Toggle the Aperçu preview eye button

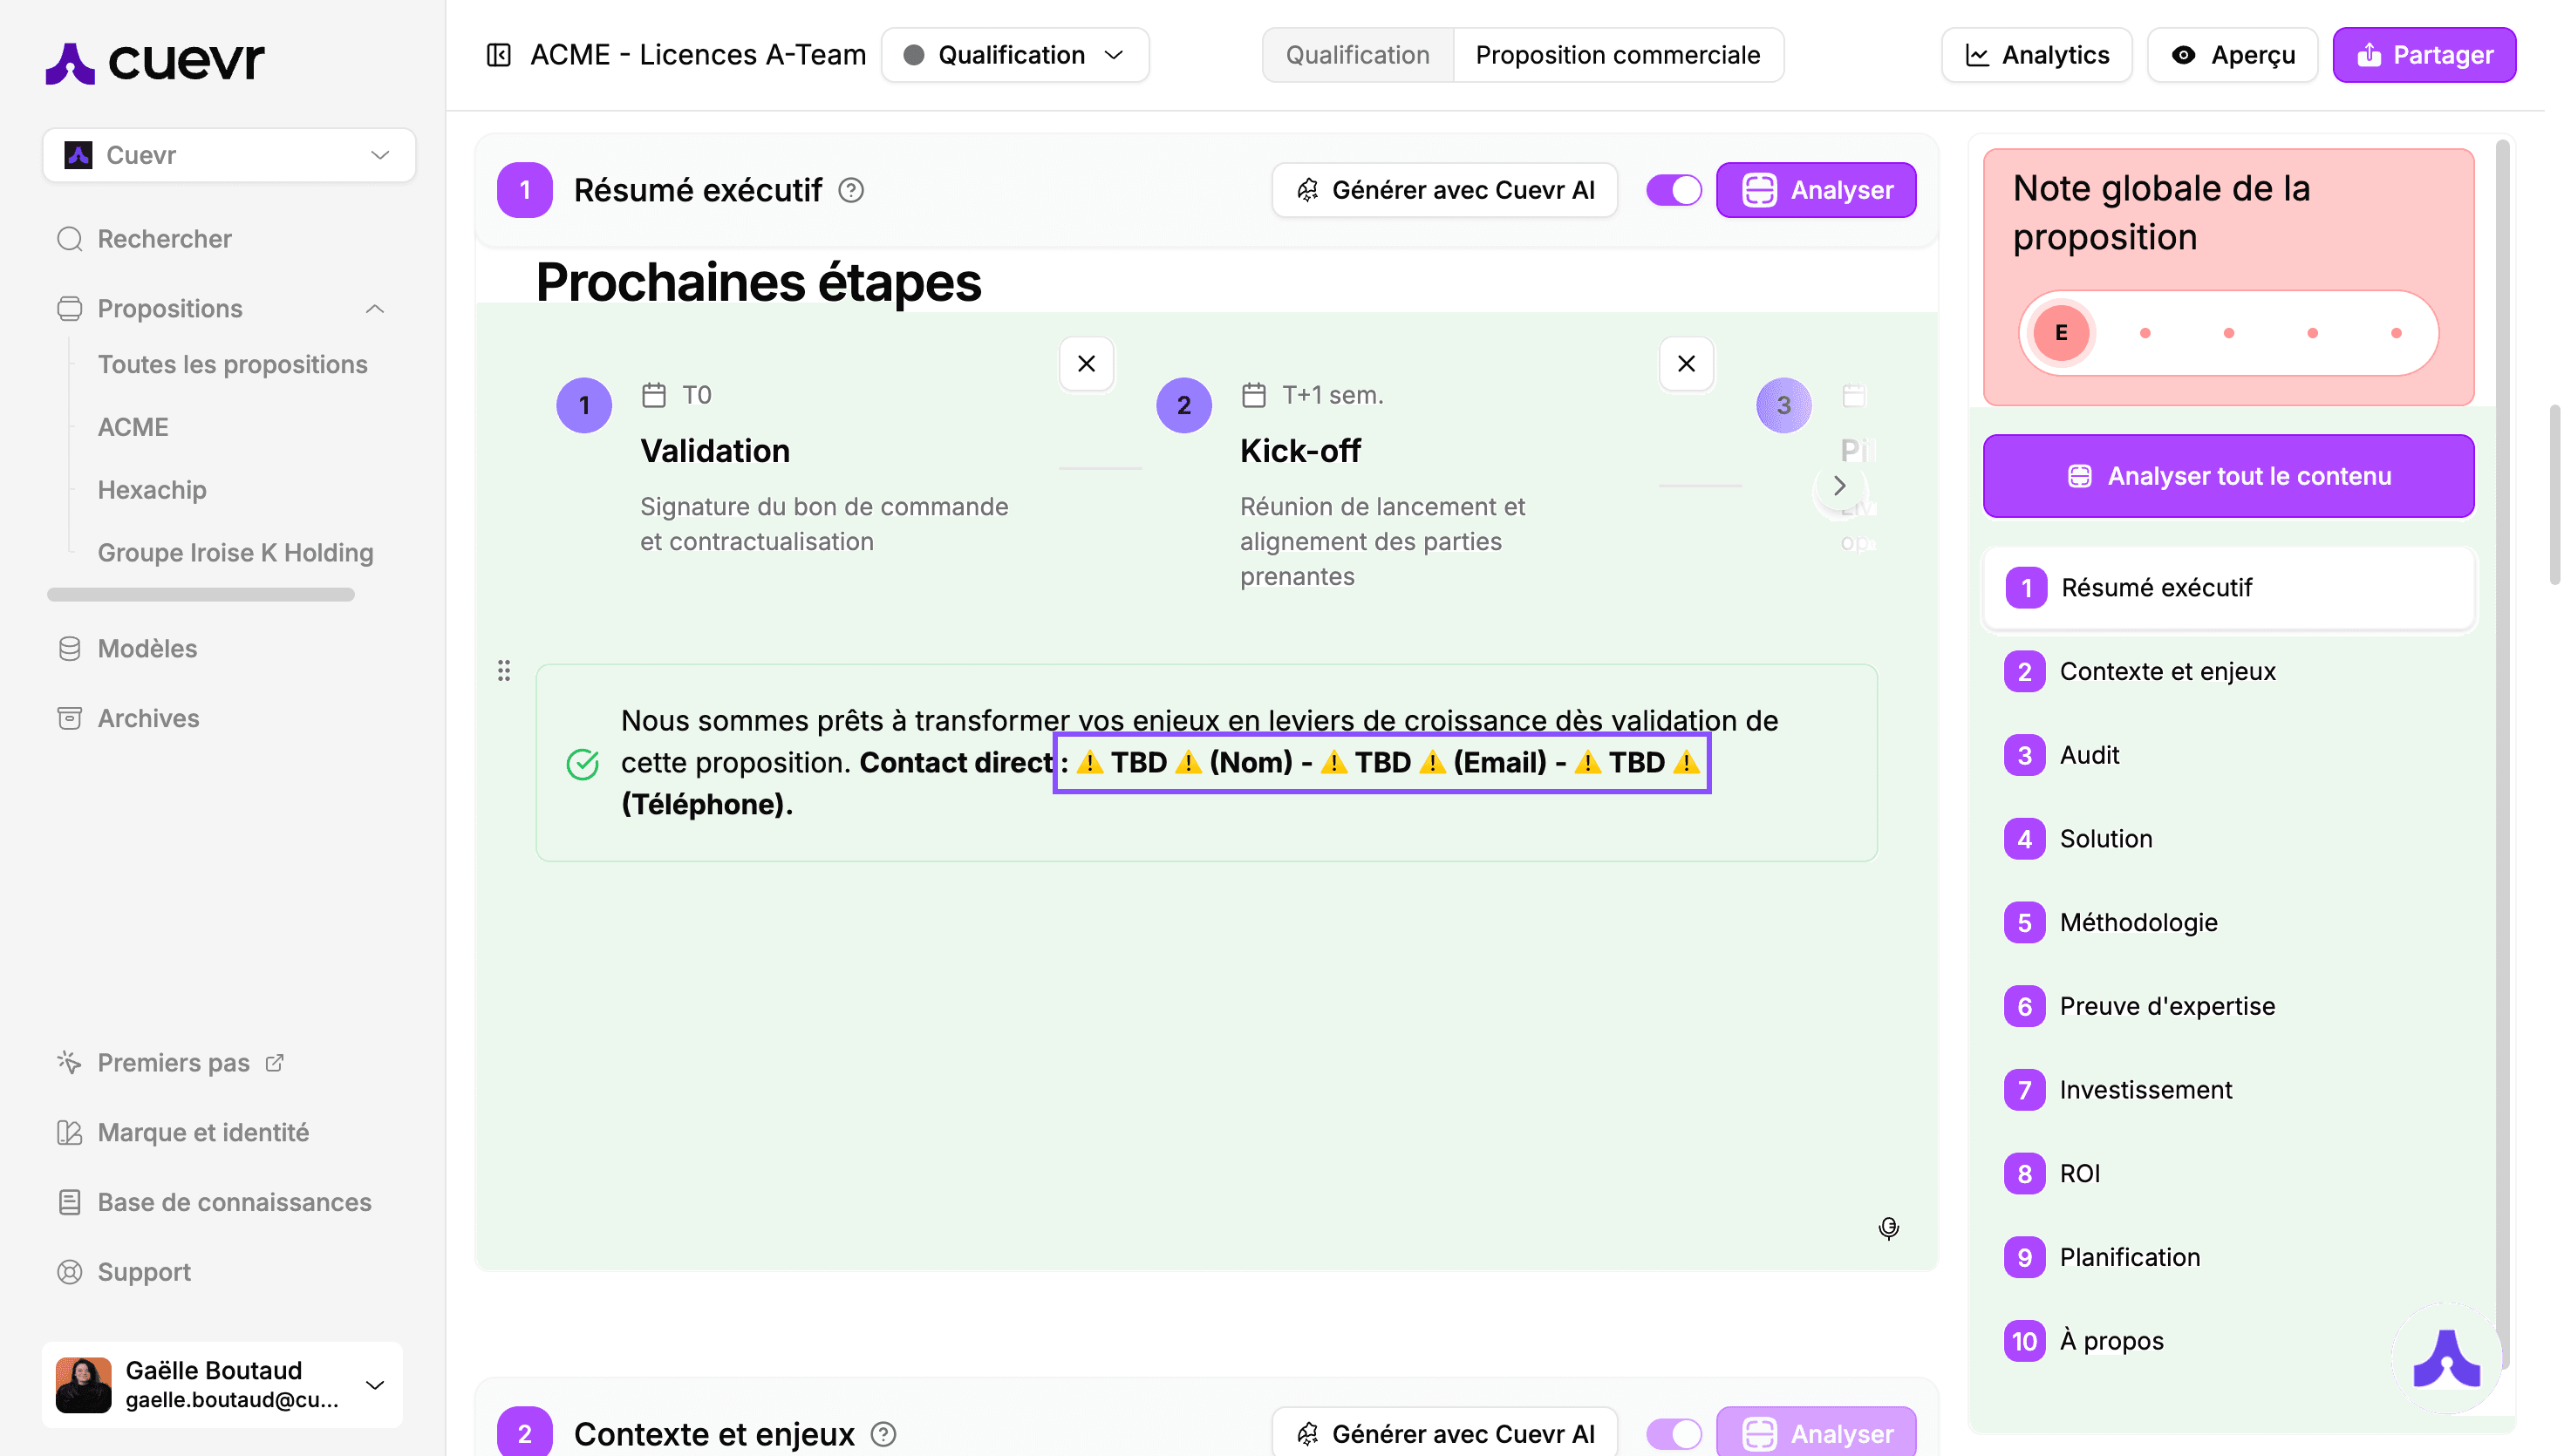[2232, 55]
